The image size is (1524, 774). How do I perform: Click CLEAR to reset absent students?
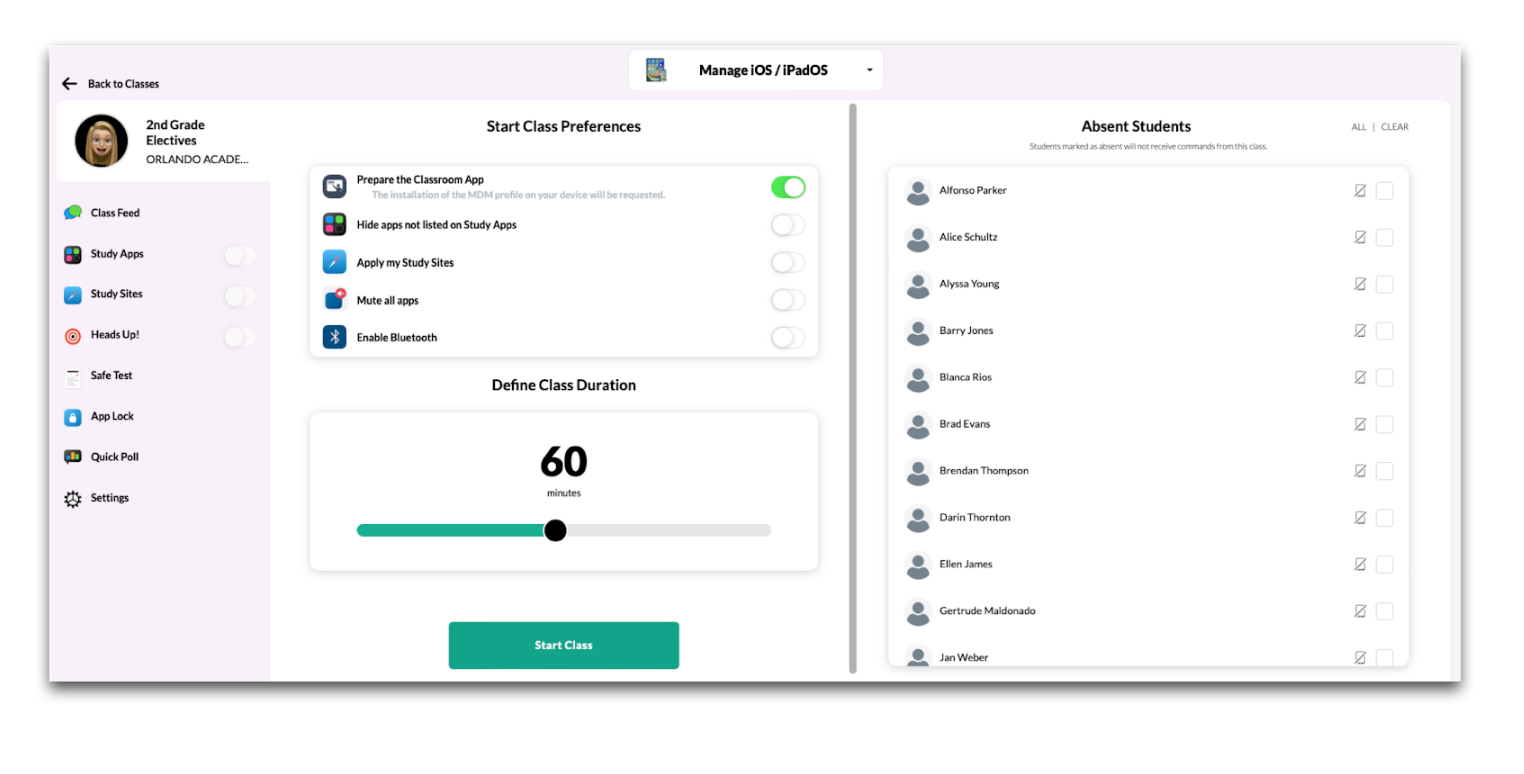coord(1394,127)
